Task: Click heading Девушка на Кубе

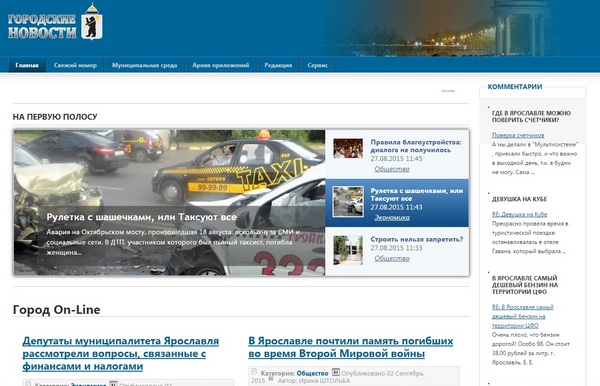Action: pos(519,199)
